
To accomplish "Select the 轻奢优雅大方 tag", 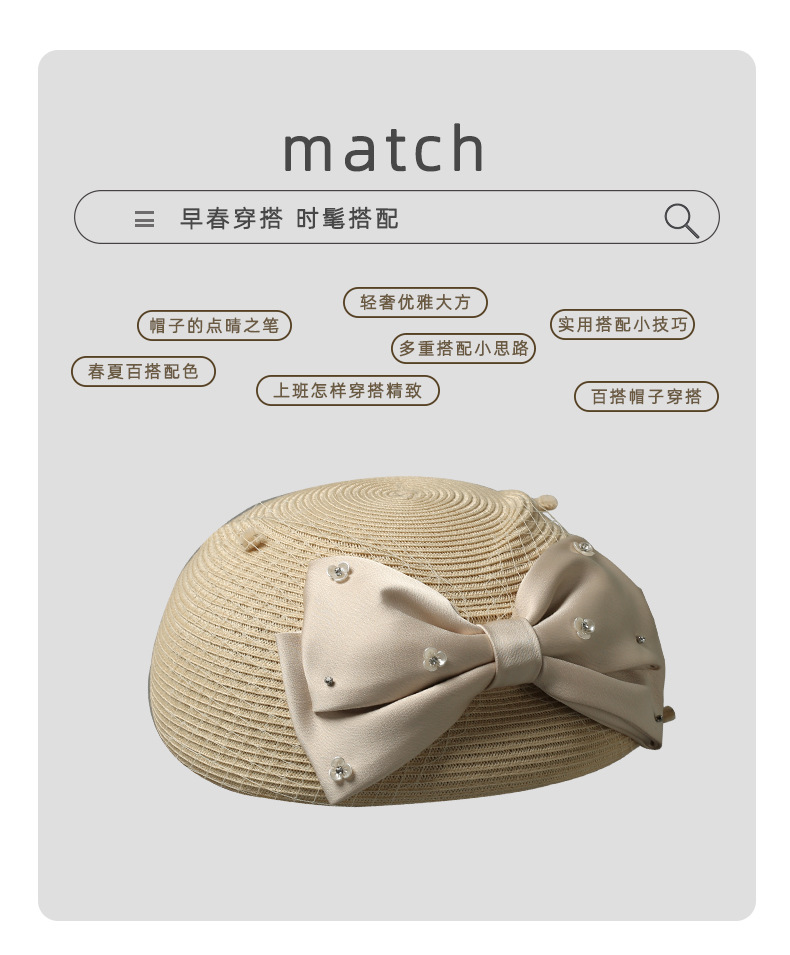I will pos(415,302).
